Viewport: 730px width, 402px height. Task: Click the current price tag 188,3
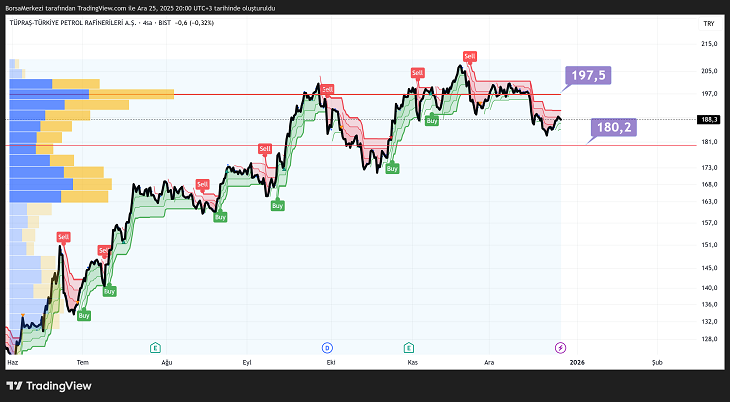tap(708, 119)
